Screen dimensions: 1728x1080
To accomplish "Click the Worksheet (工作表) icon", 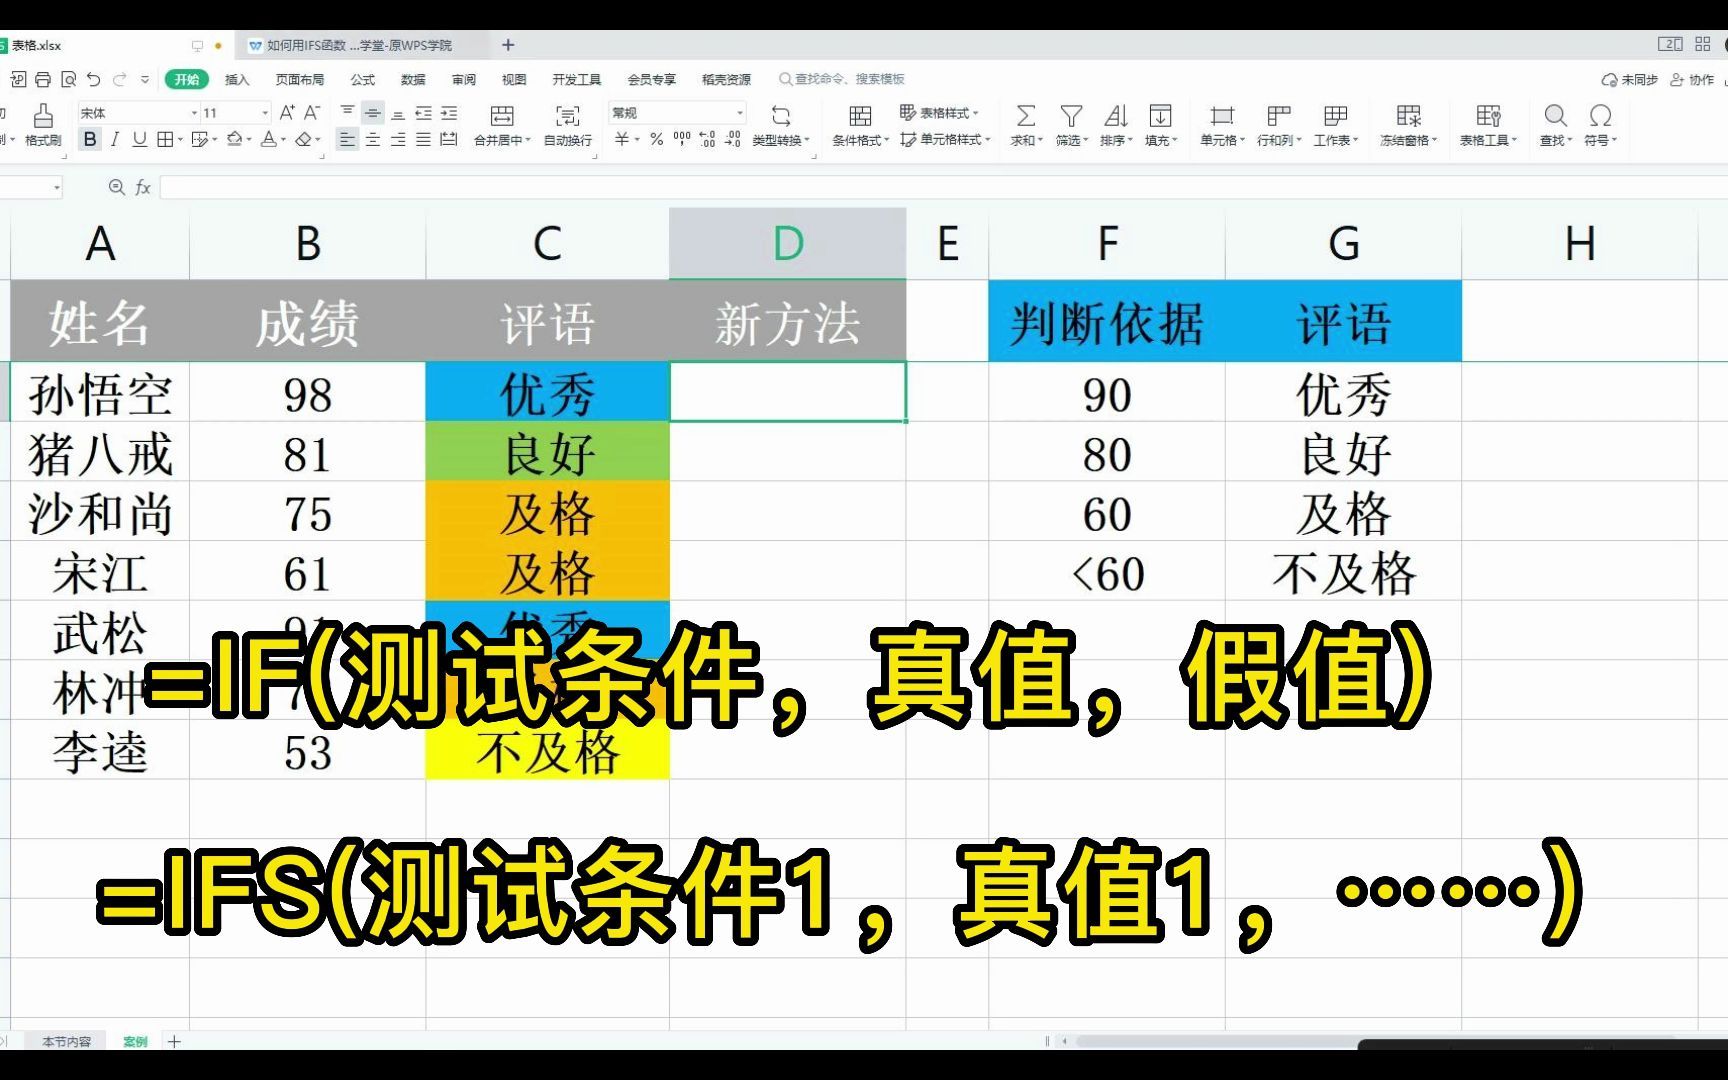I will (1335, 115).
